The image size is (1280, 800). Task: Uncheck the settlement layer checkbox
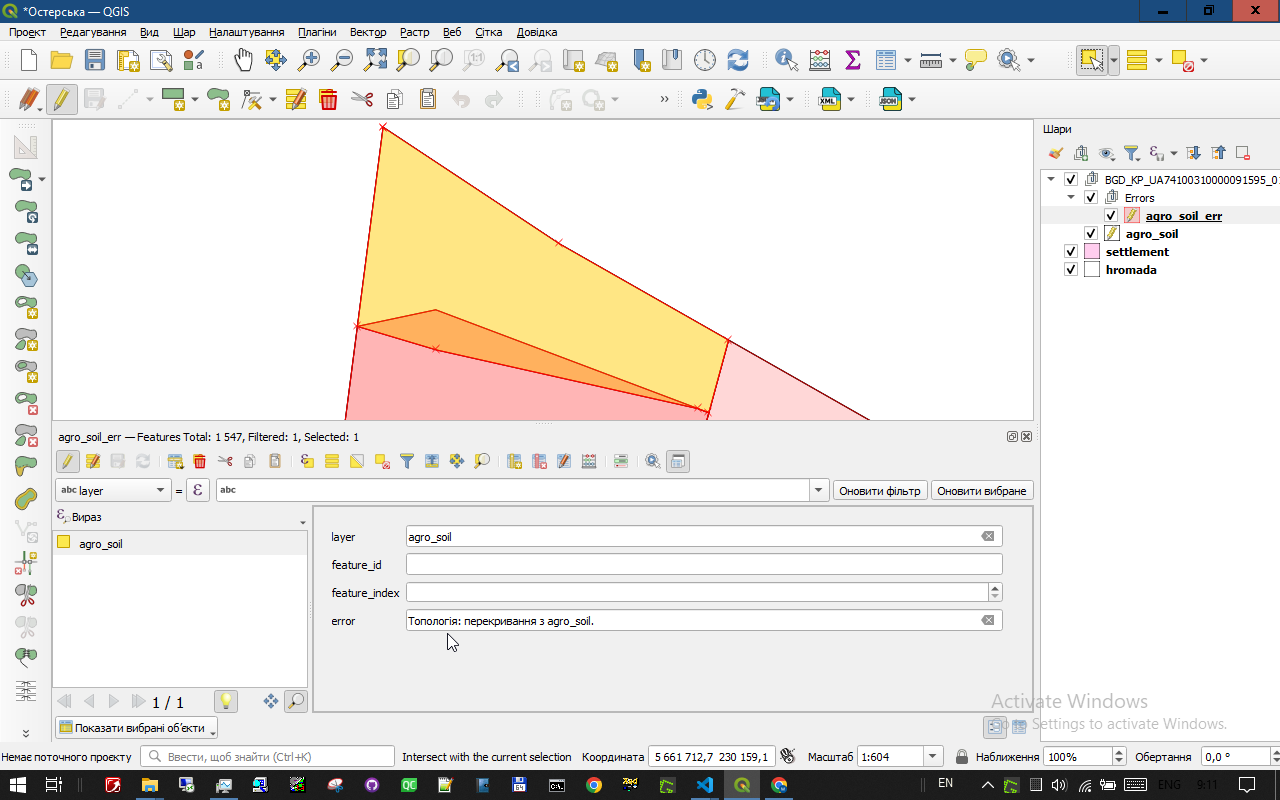pos(1071,252)
